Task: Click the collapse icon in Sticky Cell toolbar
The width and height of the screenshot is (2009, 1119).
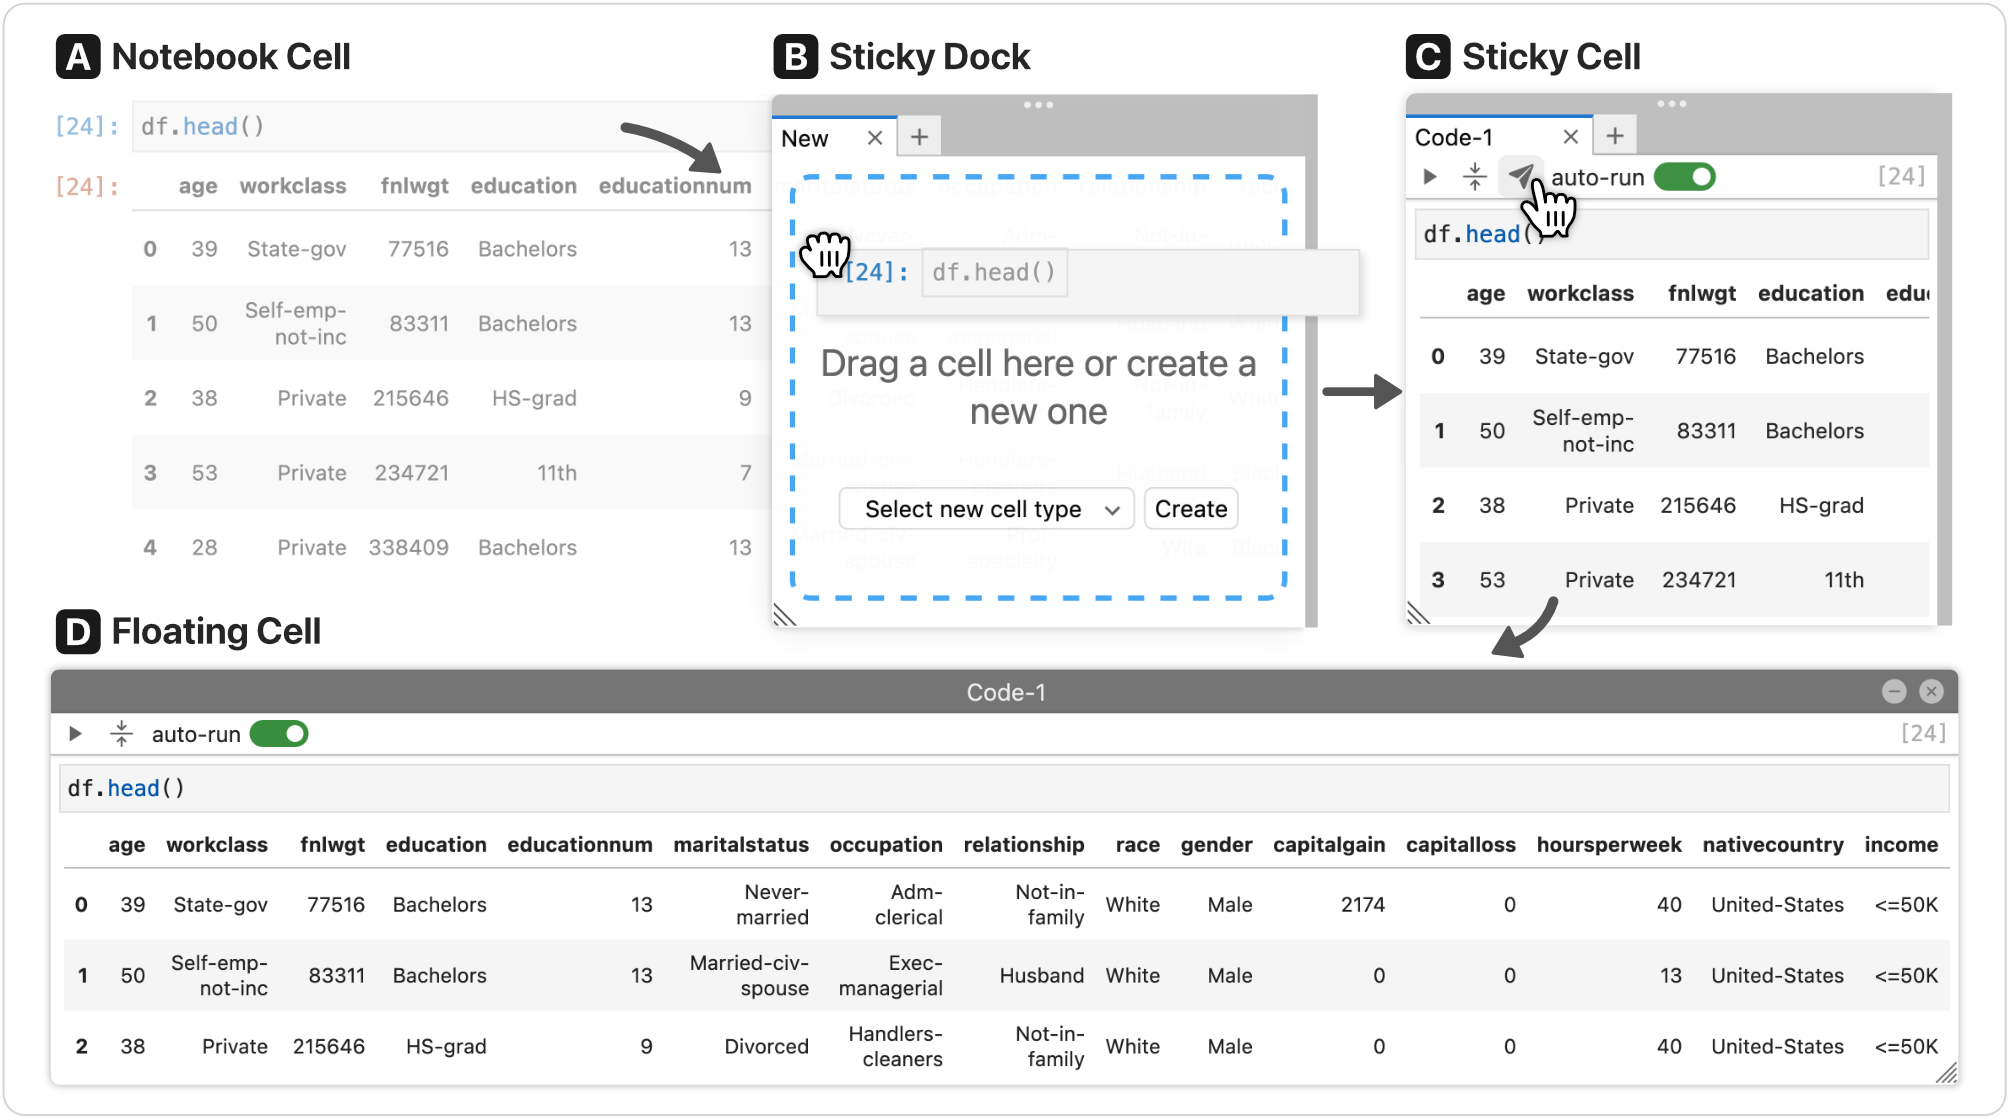Action: point(1474,177)
